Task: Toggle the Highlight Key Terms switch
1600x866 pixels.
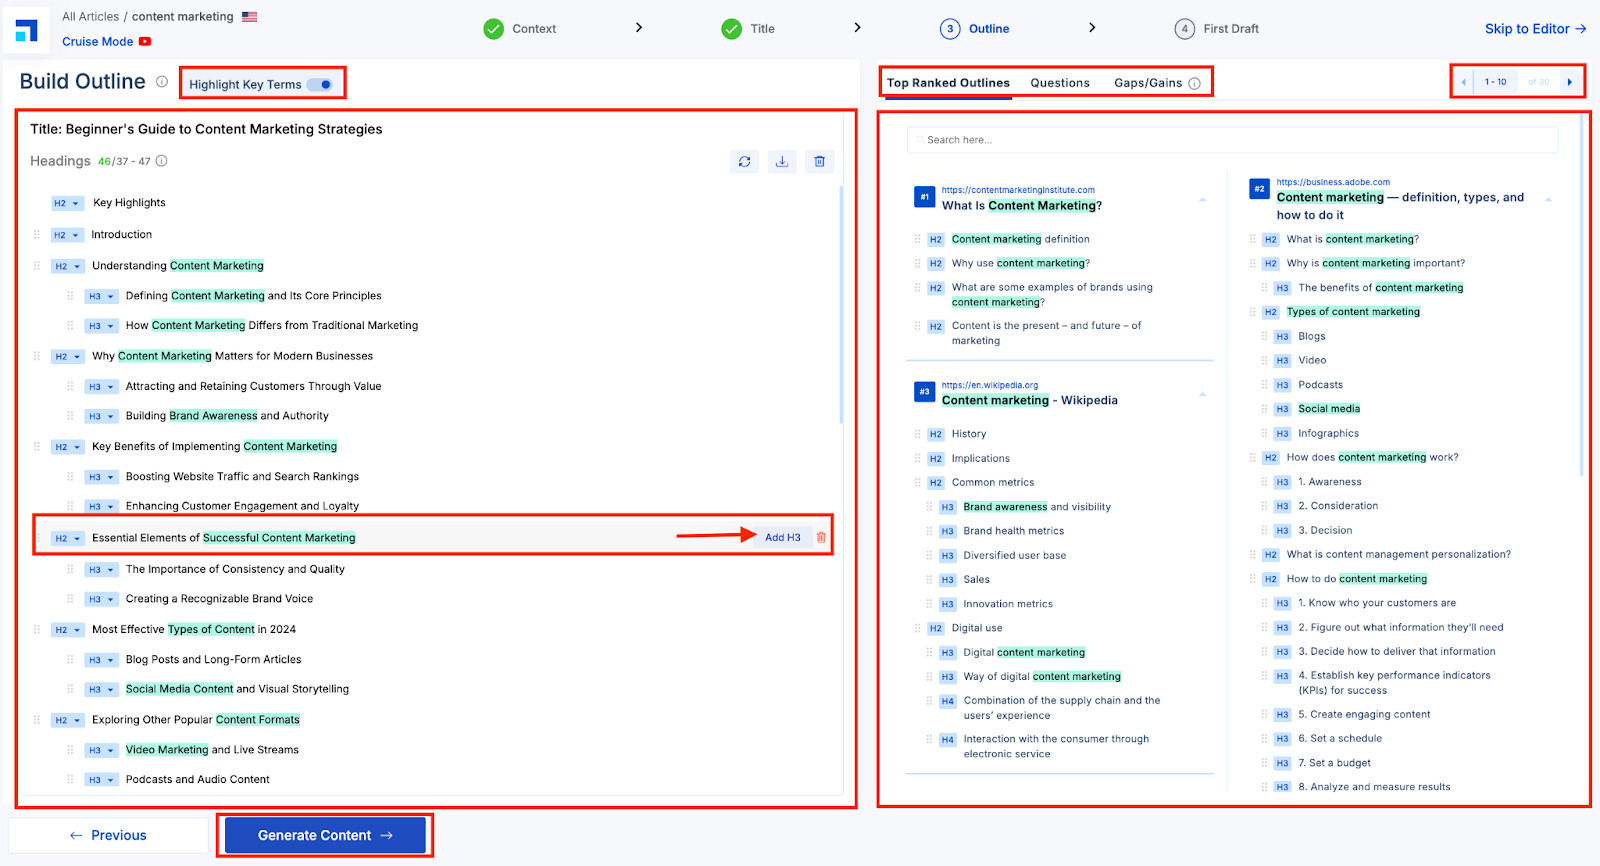Action: tap(320, 85)
